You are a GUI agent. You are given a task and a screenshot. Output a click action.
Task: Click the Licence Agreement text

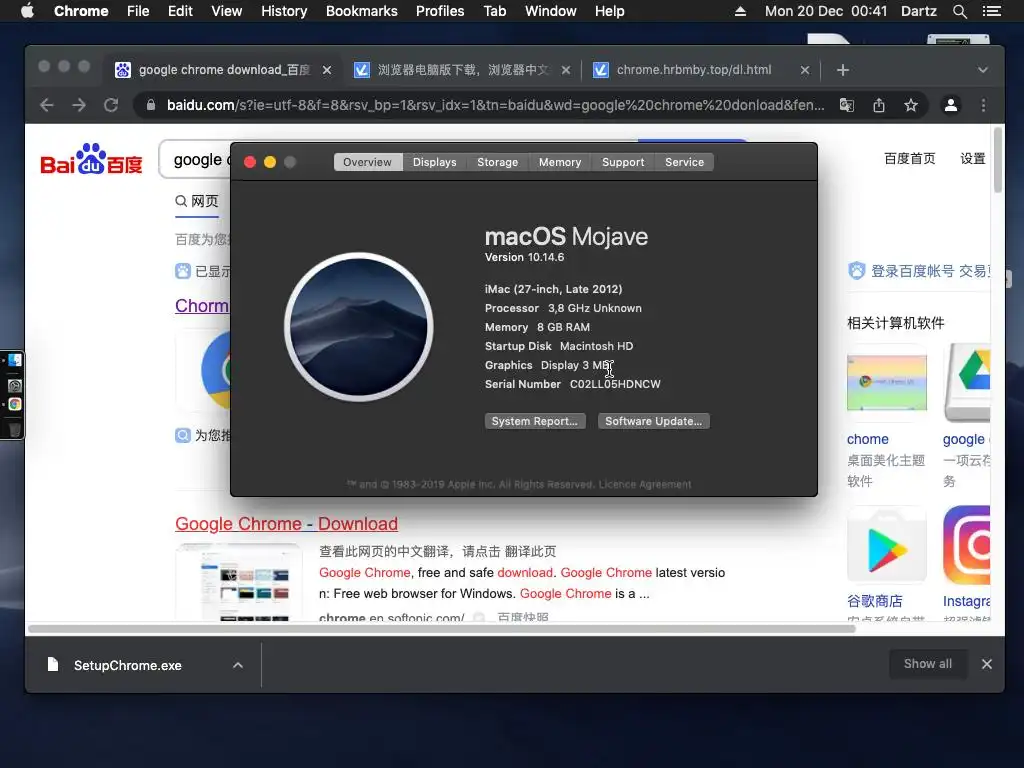[x=645, y=484]
